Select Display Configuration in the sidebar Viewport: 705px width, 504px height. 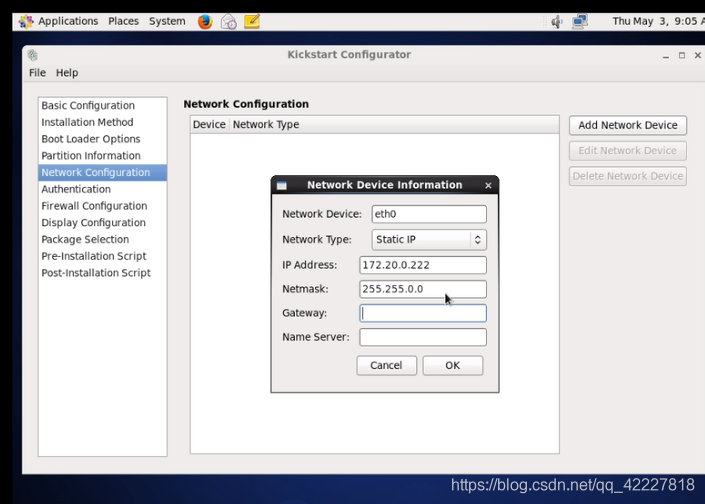103,223
